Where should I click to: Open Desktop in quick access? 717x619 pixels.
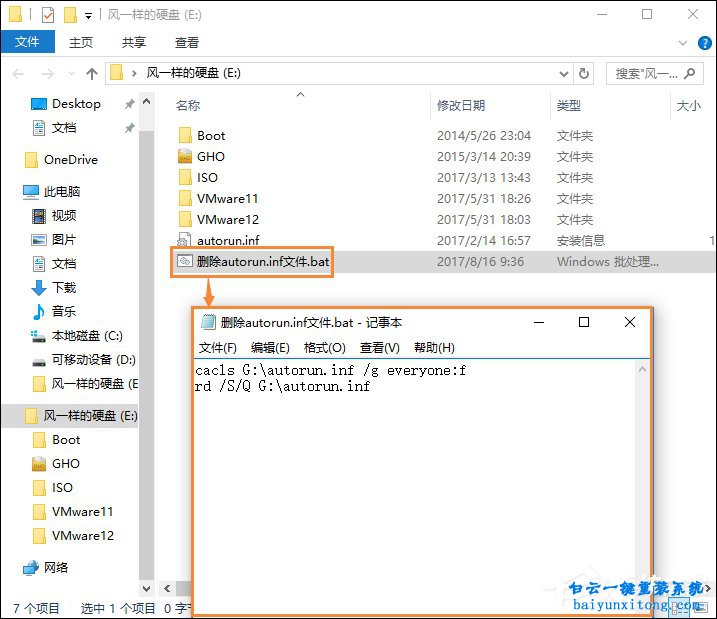(76, 104)
